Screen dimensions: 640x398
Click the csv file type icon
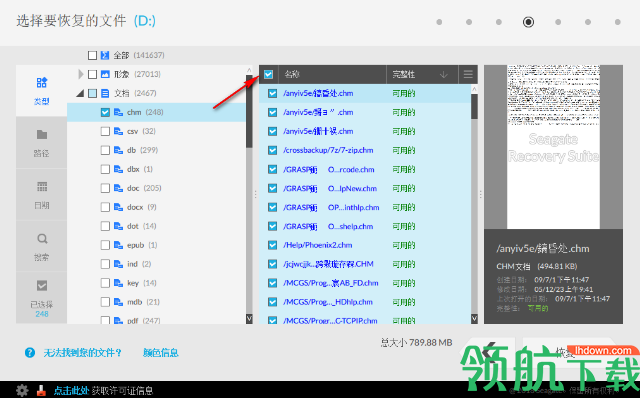(118, 131)
